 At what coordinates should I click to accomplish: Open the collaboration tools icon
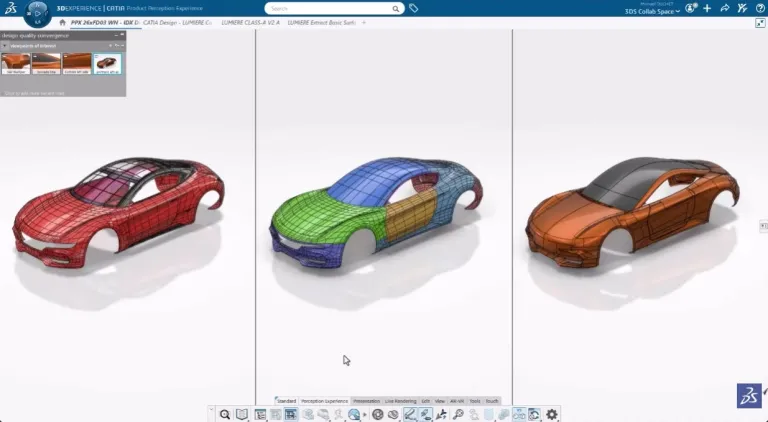tap(743, 8)
